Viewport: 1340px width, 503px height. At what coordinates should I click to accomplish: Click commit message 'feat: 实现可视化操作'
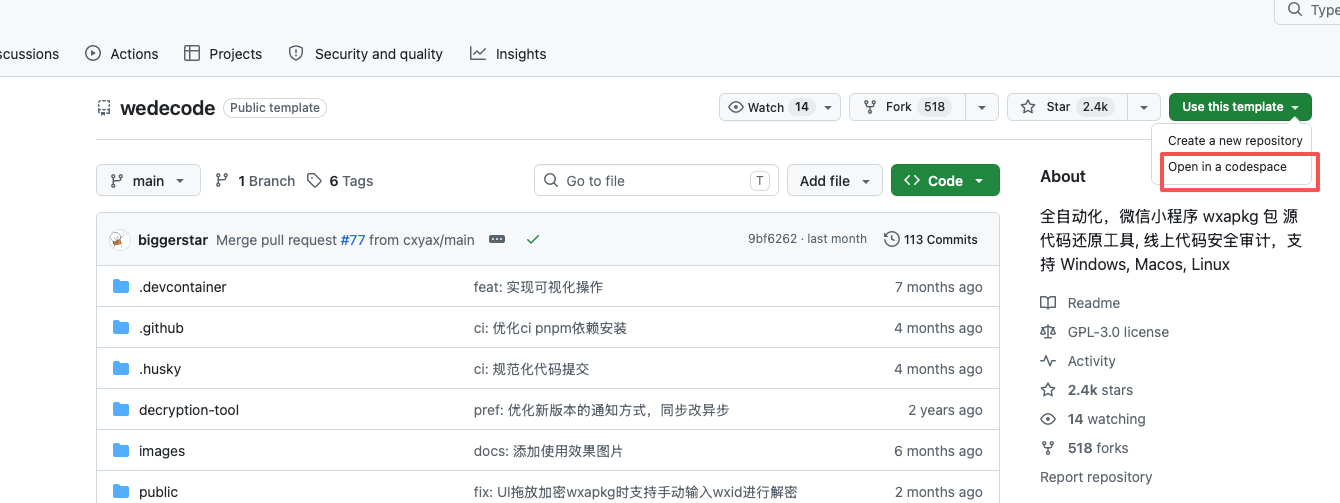click(538, 287)
